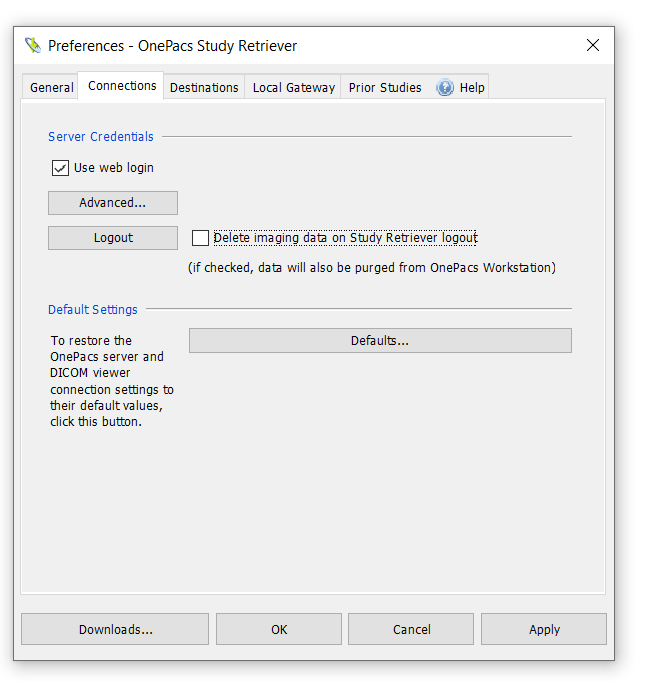
Task: Click Cancel to discard changes
Action: click(411, 629)
